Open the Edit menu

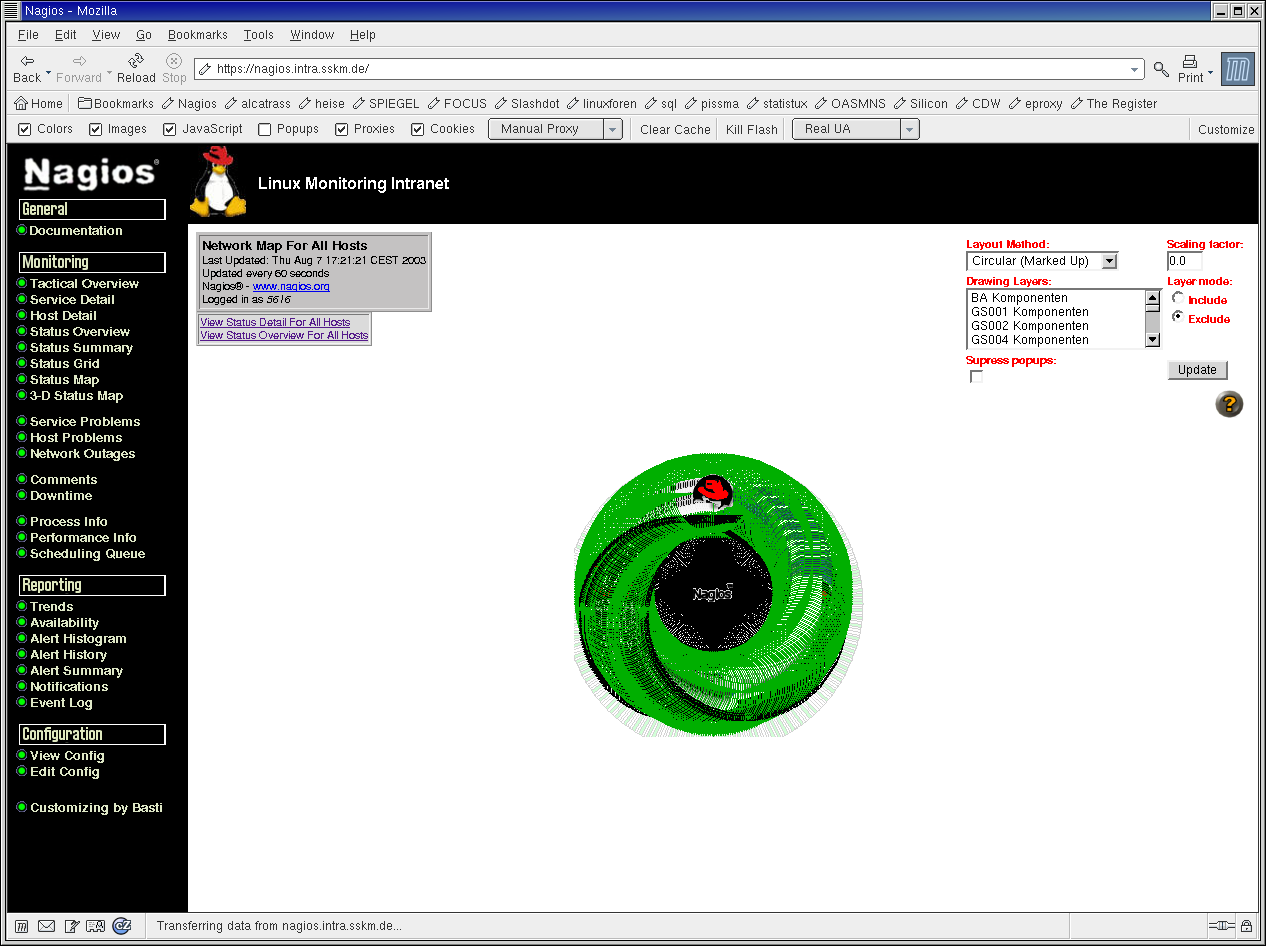[x=66, y=35]
